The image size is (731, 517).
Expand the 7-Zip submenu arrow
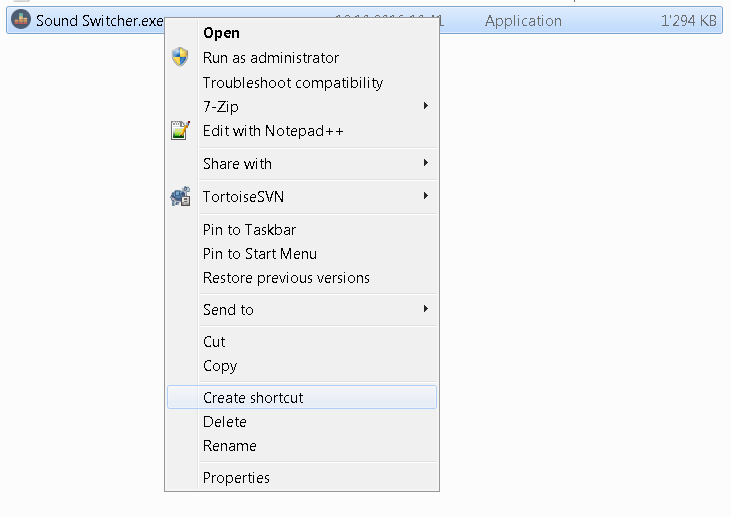click(426, 106)
